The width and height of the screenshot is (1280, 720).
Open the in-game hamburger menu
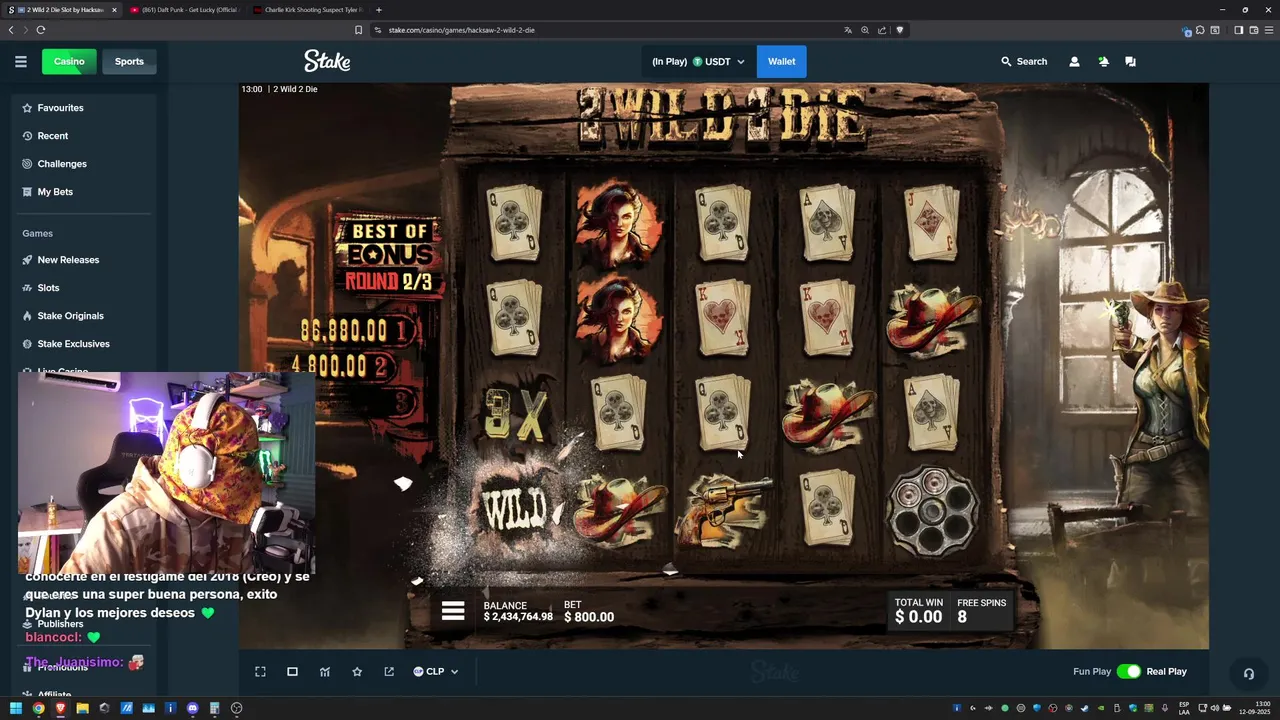[x=453, y=611]
